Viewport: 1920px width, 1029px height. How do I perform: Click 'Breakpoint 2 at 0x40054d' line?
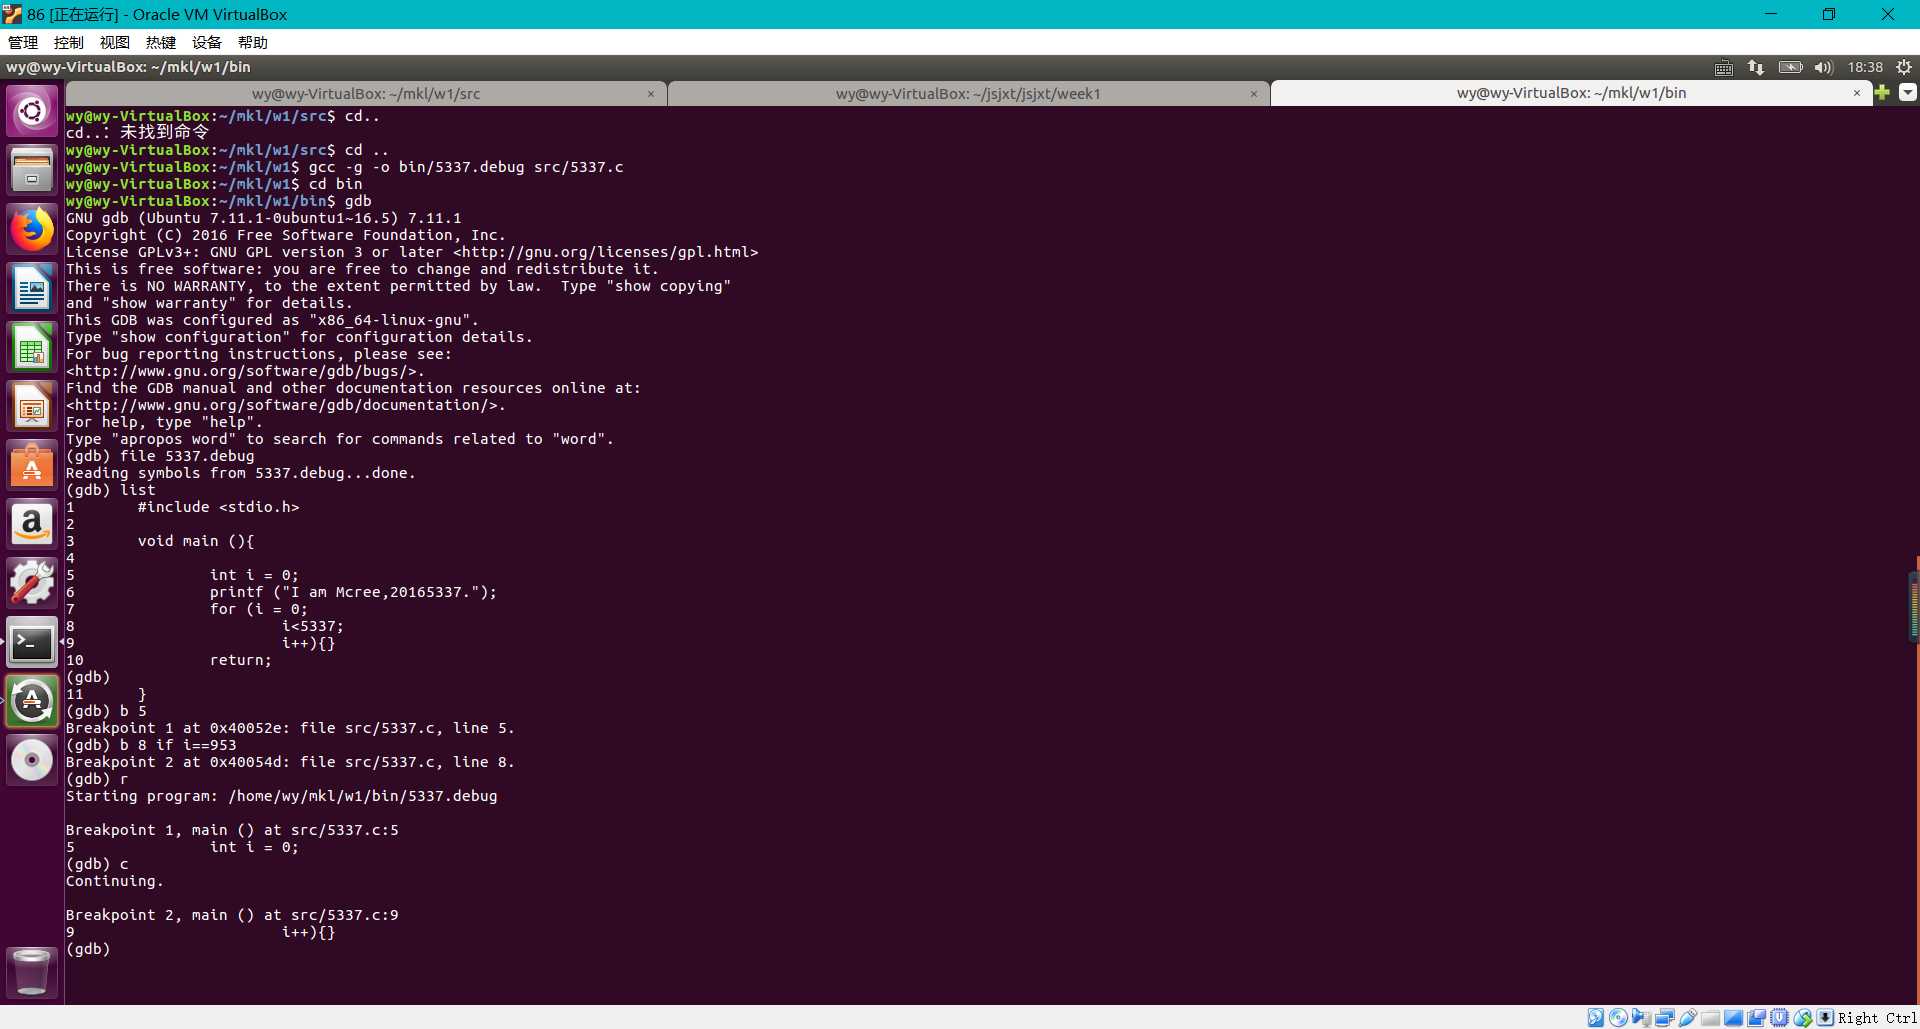pos(290,762)
